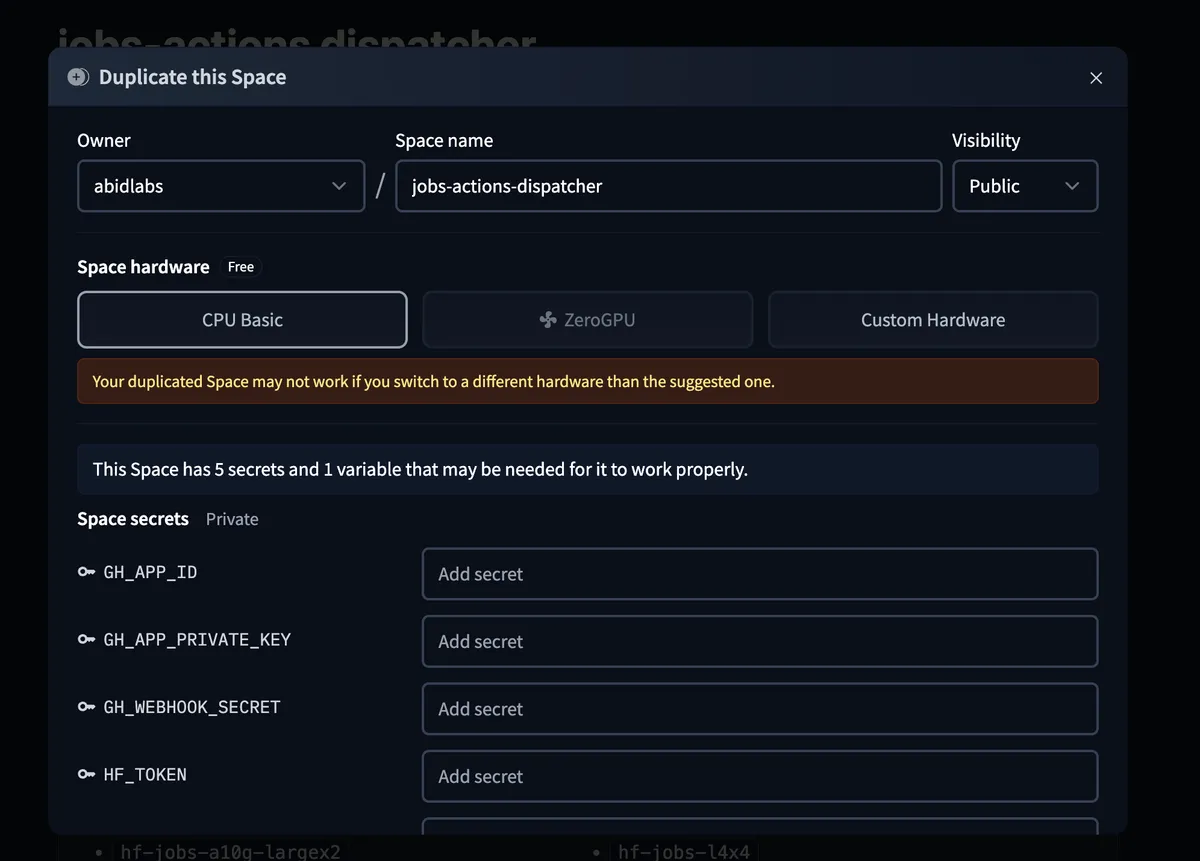The height and width of the screenshot is (861, 1200).
Task: Open the Visibility dropdown set to Public
Action: [x=1025, y=186]
